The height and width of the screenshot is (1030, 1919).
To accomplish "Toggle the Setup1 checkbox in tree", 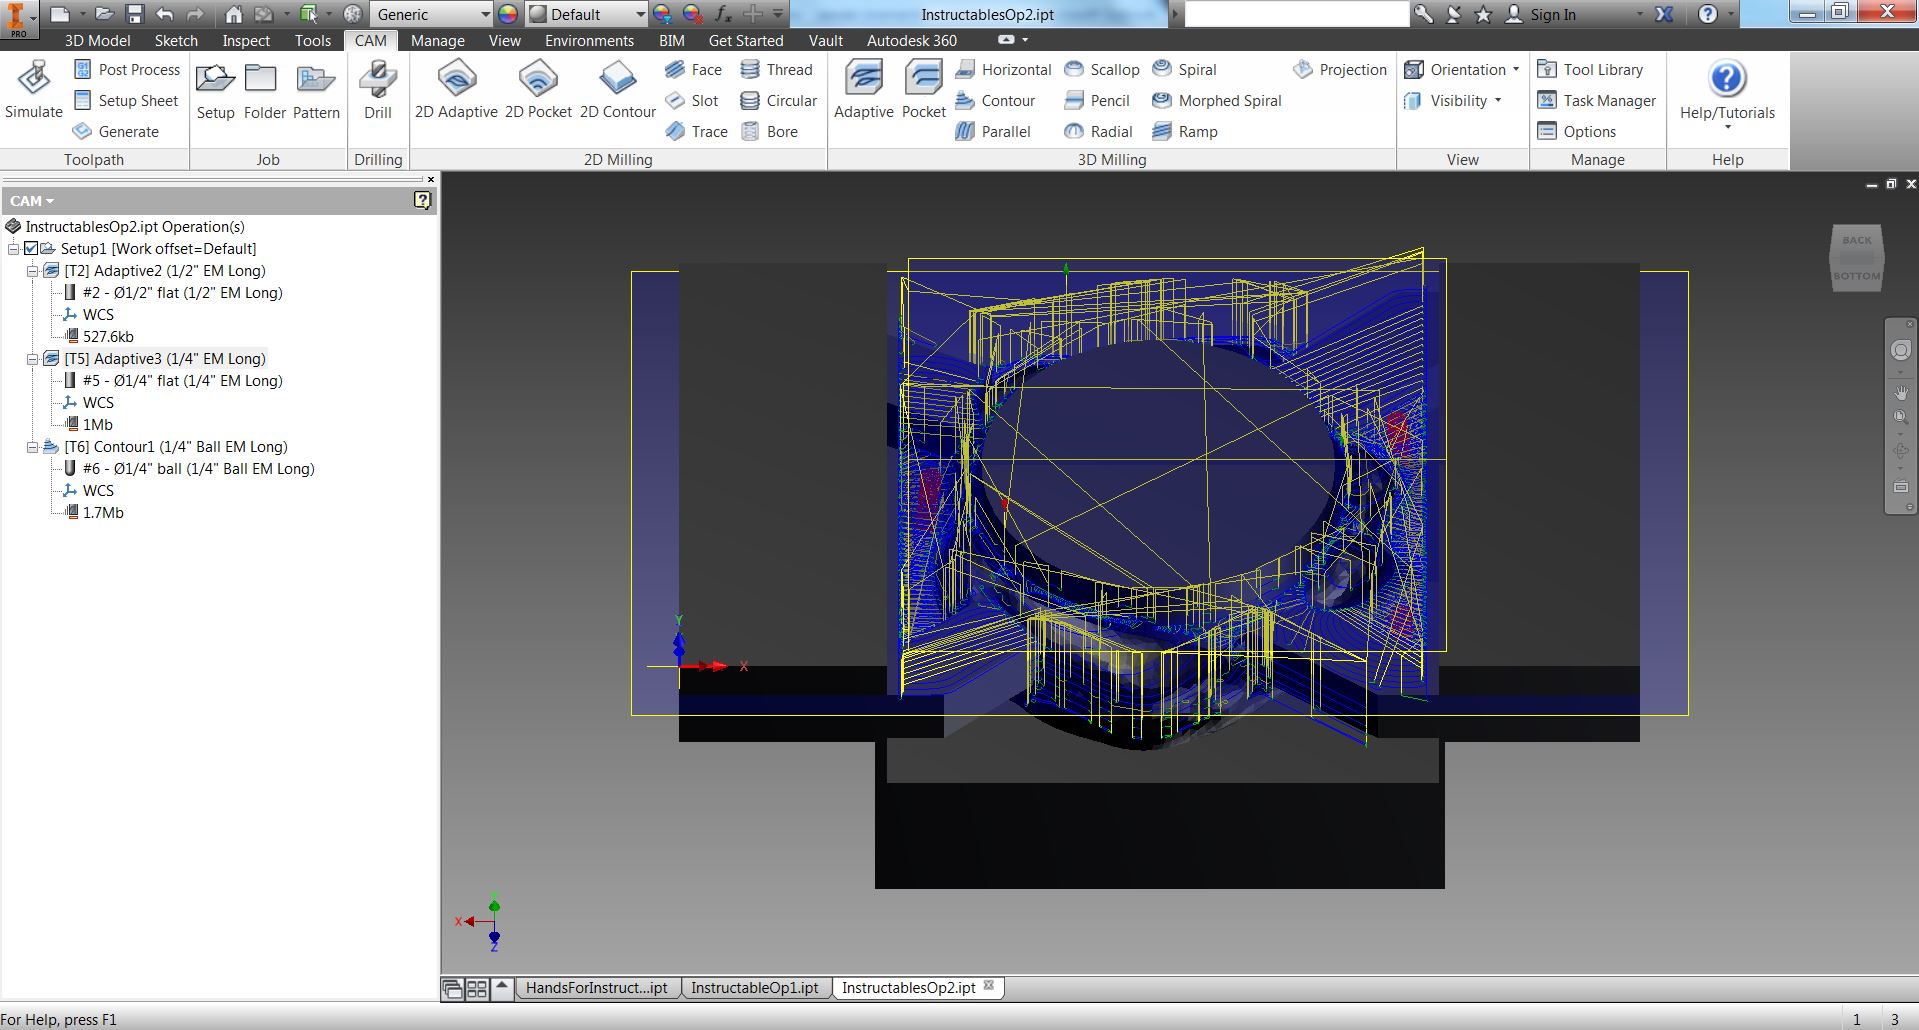I will 31,248.
